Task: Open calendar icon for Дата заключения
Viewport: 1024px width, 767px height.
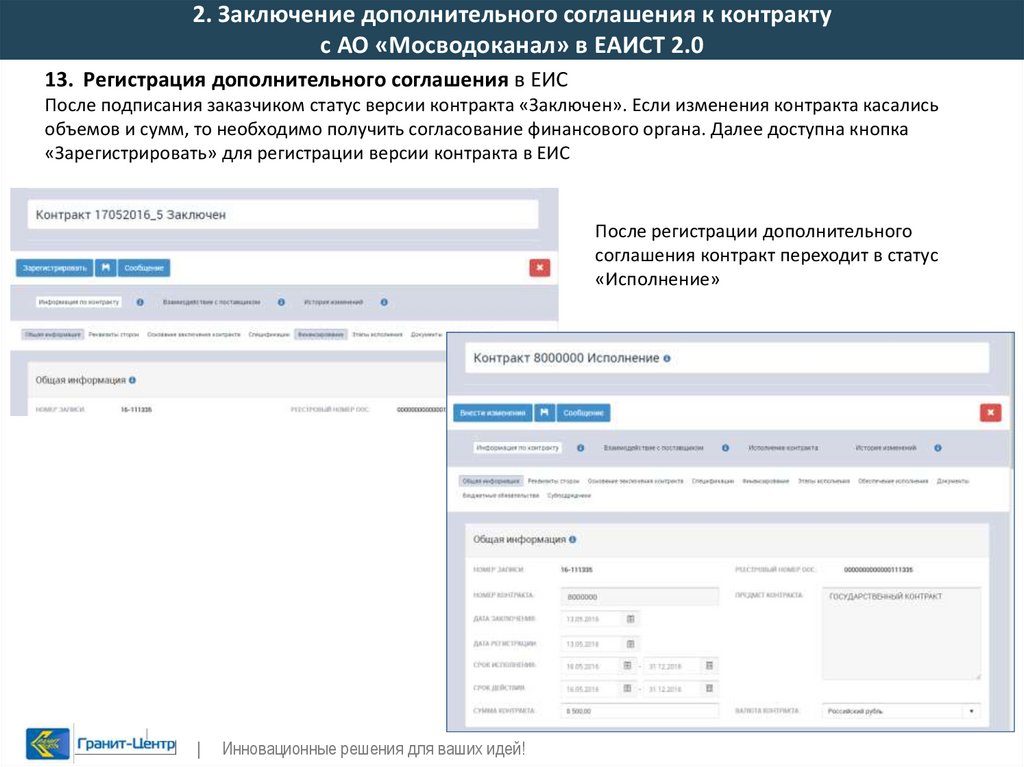Action: 631,619
